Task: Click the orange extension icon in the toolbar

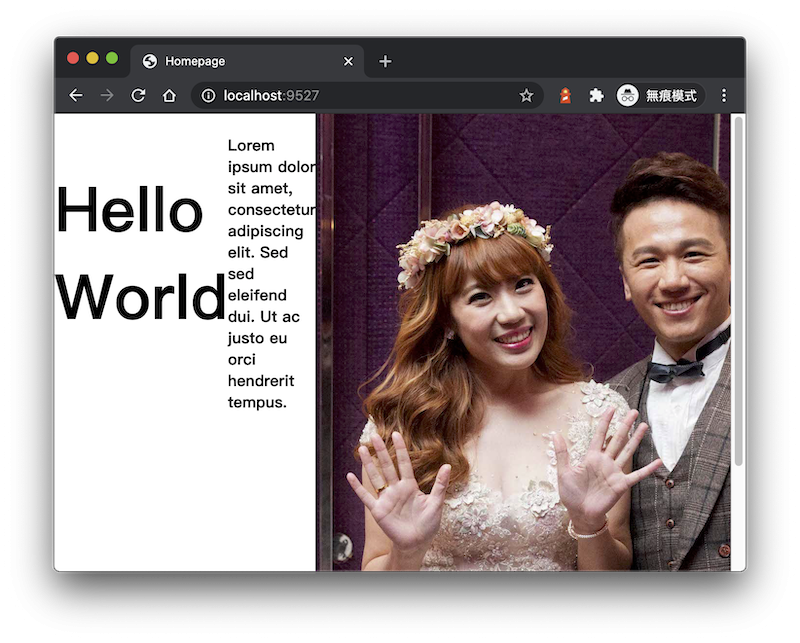Action: (x=565, y=96)
